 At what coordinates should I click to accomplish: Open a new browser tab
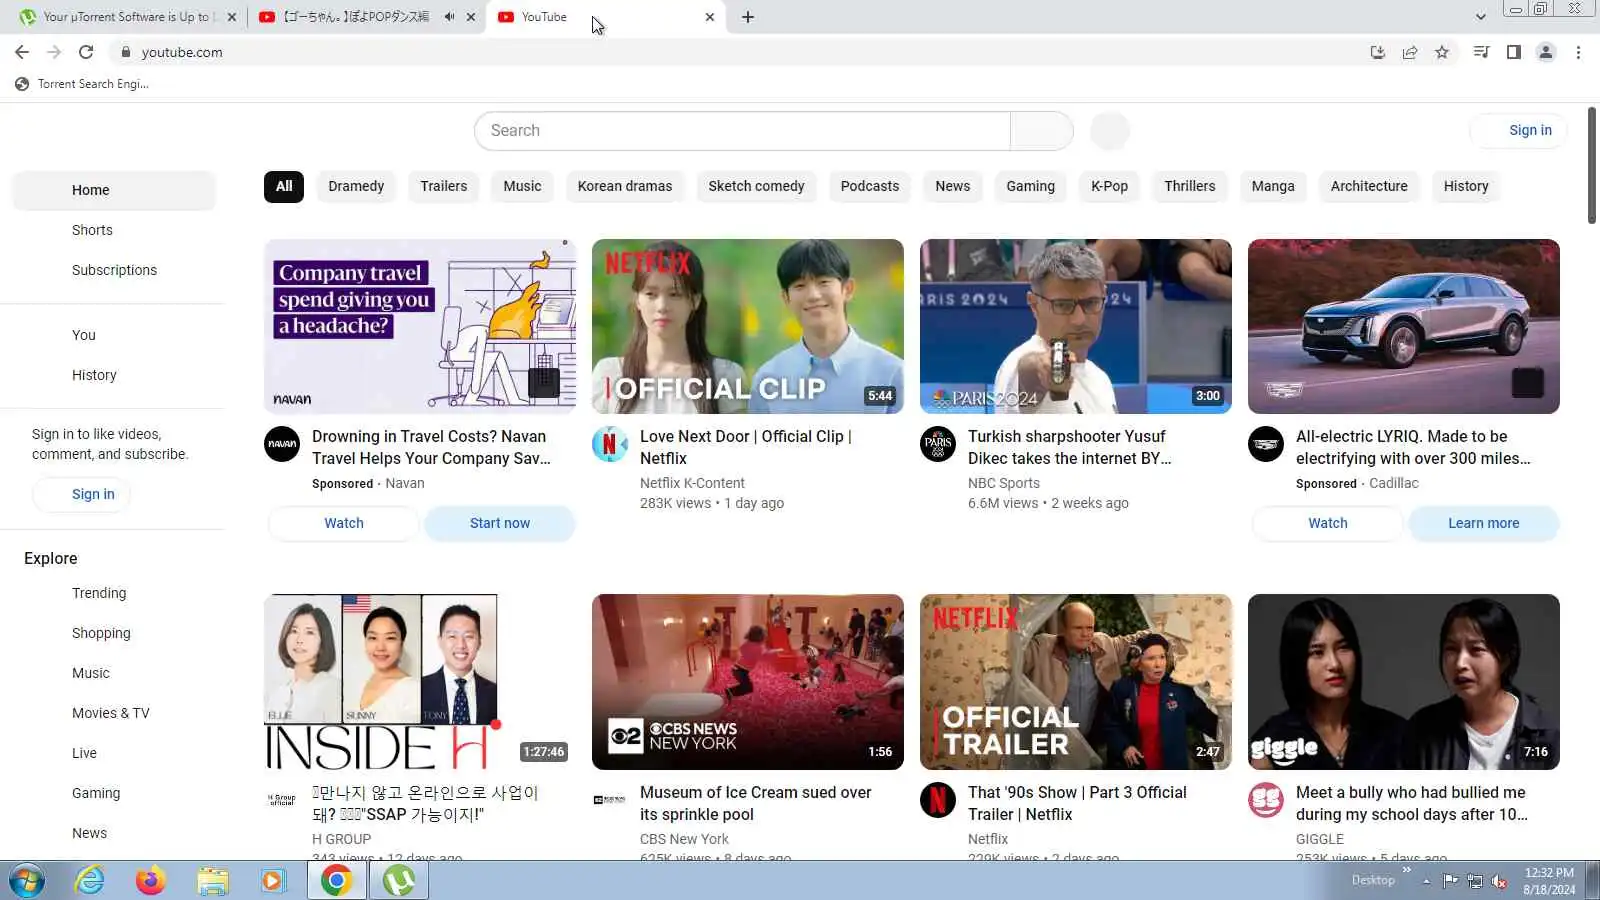coord(748,17)
